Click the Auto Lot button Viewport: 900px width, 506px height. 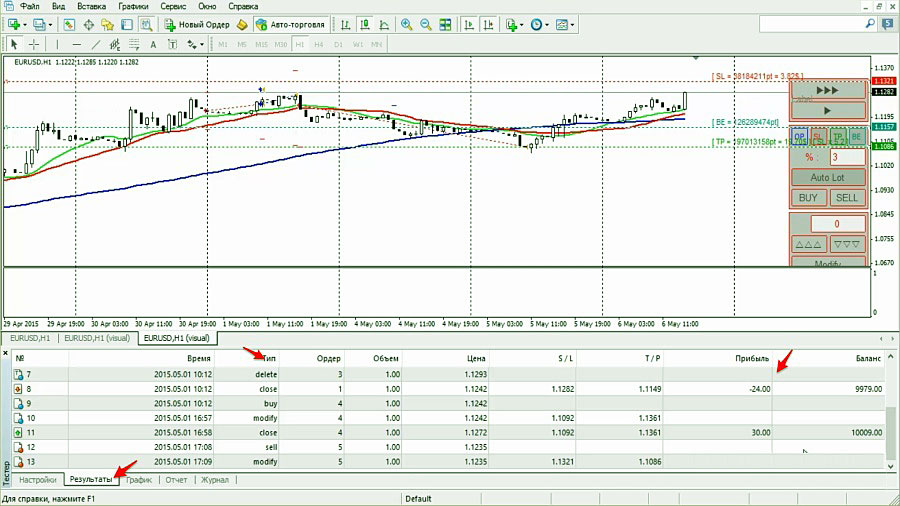click(x=827, y=177)
